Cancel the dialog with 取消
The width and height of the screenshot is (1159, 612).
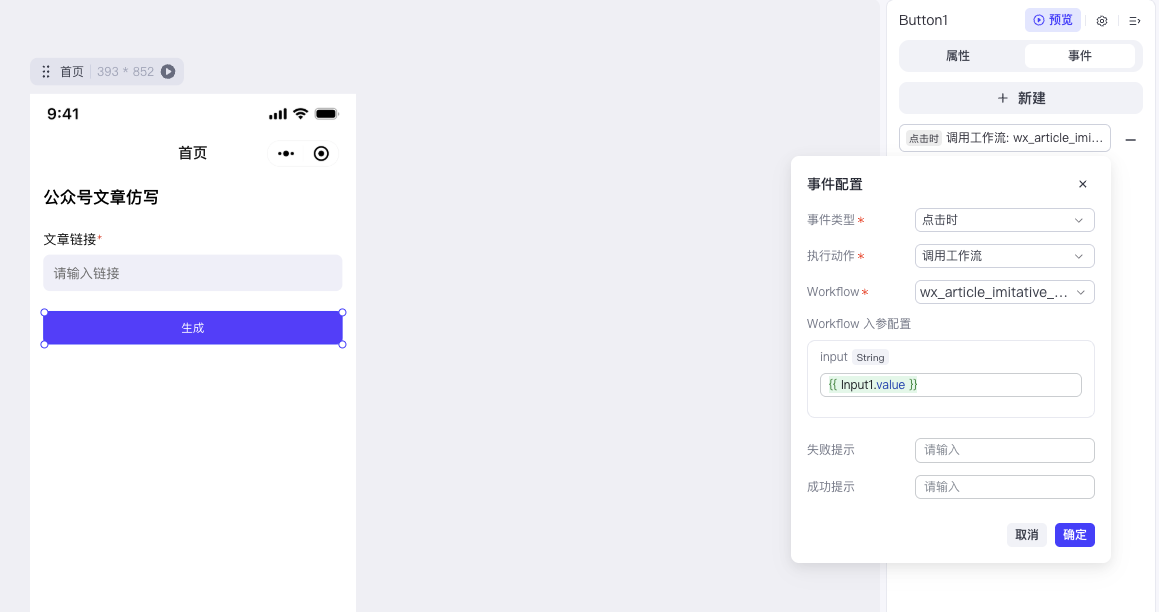coord(1026,535)
